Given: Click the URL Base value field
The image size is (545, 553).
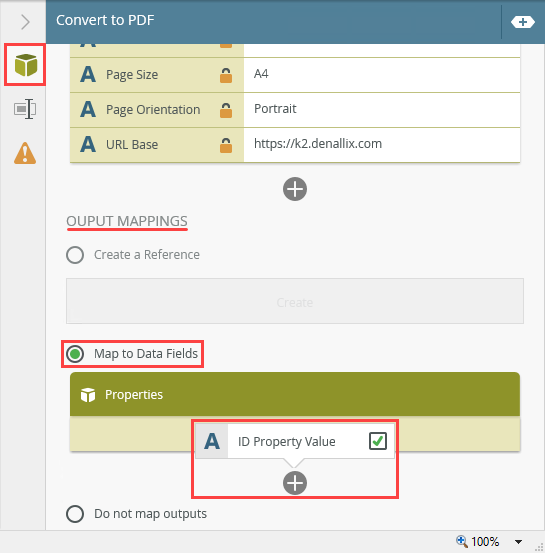Looking at the screenshot, I should point(382,145).
